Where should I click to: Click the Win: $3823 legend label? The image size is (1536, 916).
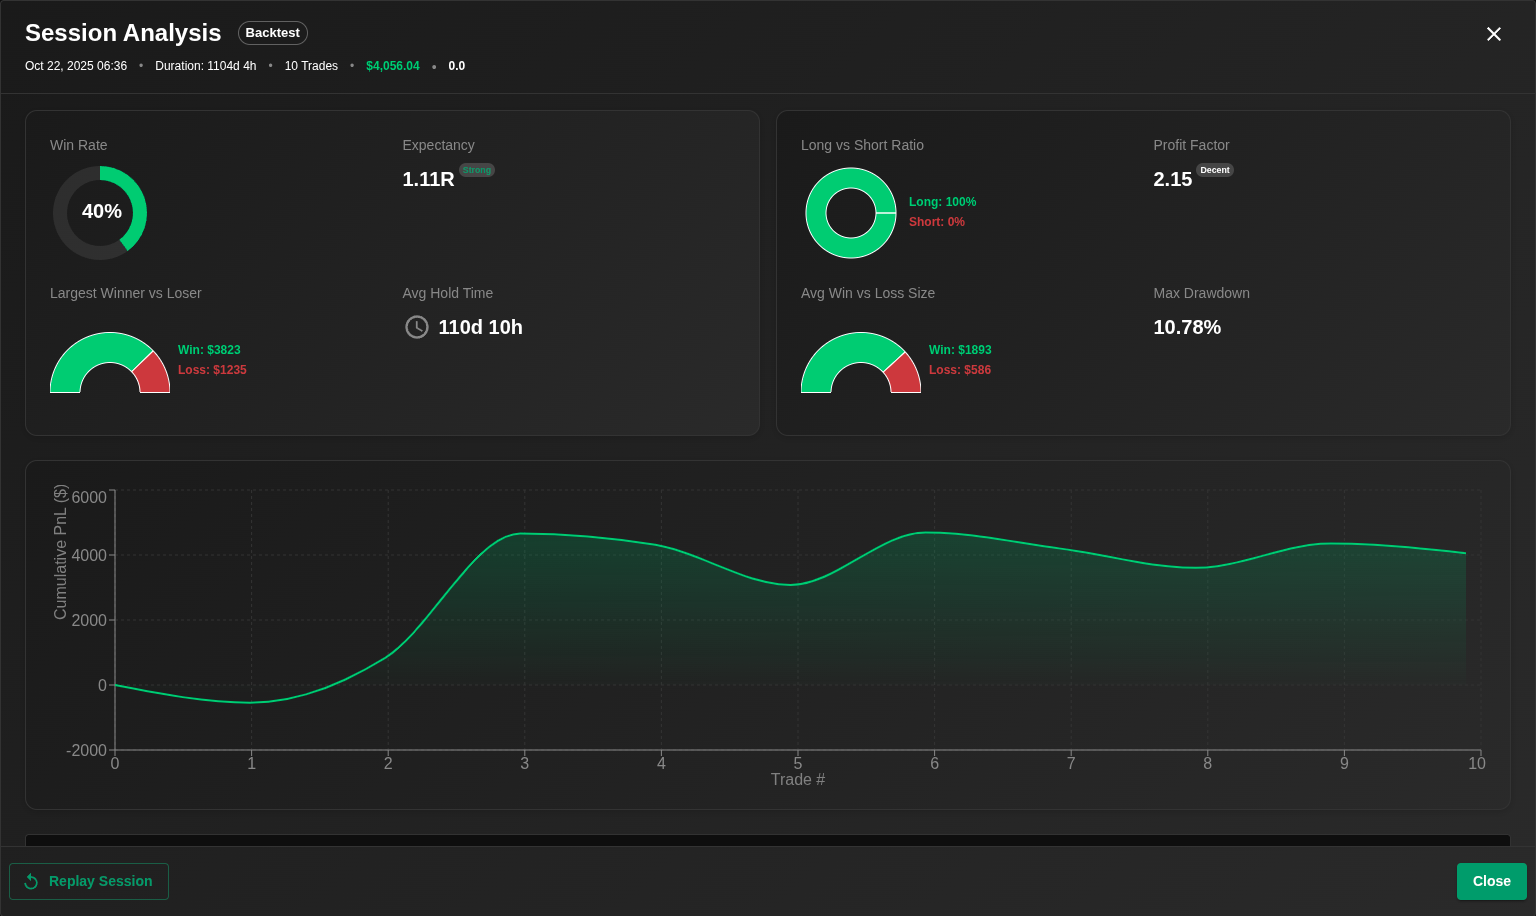pyautogui.click(x=209, y=350)
